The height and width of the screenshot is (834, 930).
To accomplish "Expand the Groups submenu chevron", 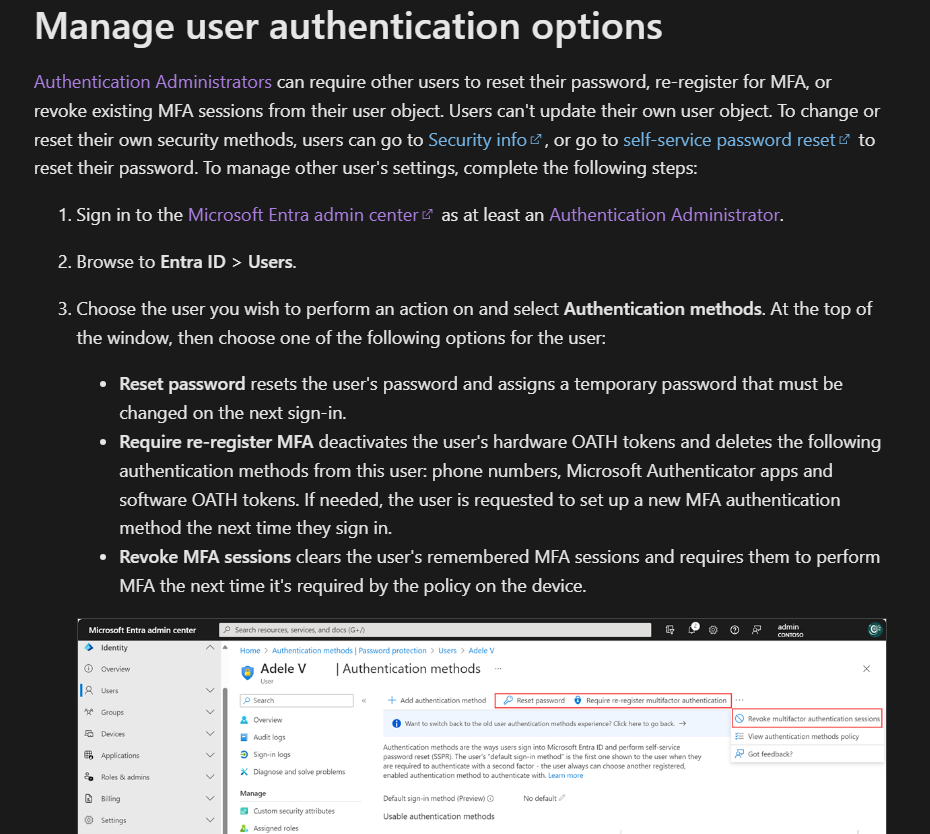I will (x=209, y=712).
